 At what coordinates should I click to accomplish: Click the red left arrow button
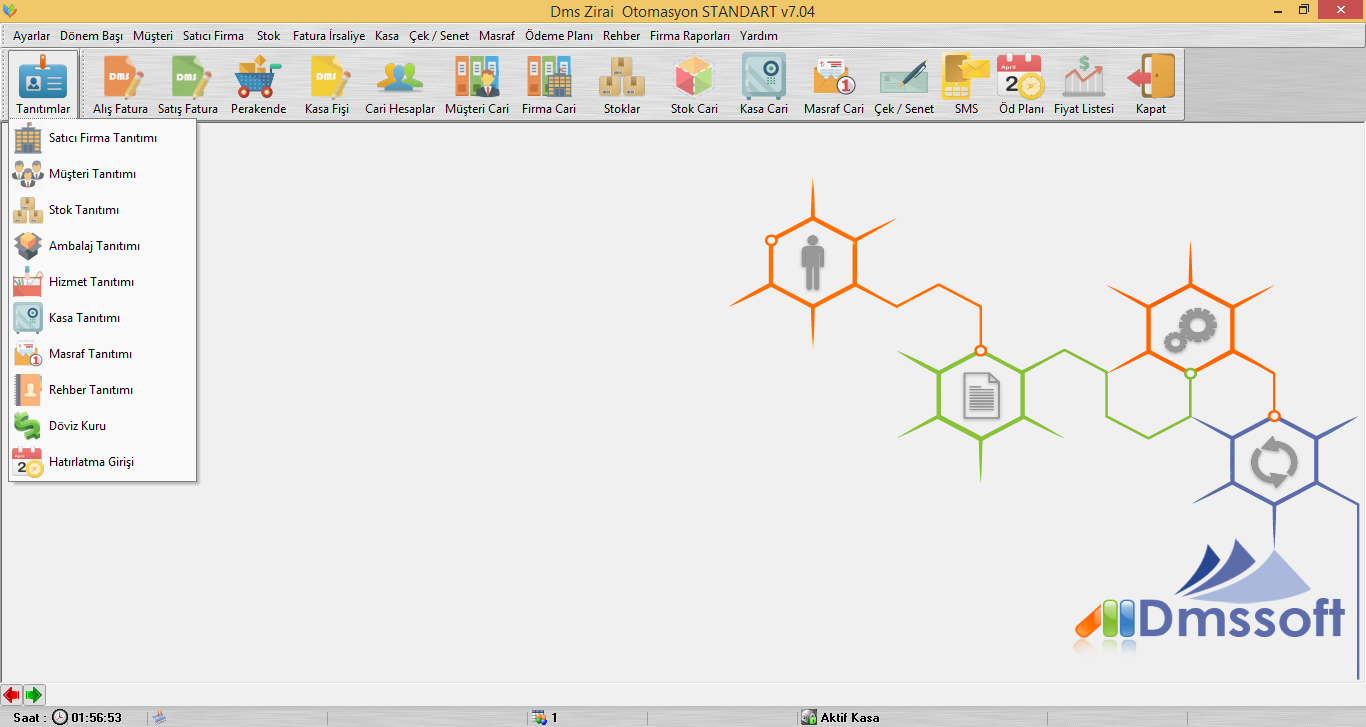[x=11, y=694]
